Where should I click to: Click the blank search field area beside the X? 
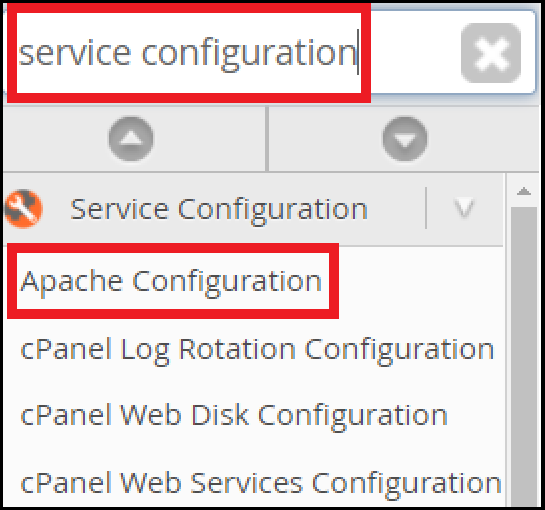pyautogui.click(x=414, y=52)
